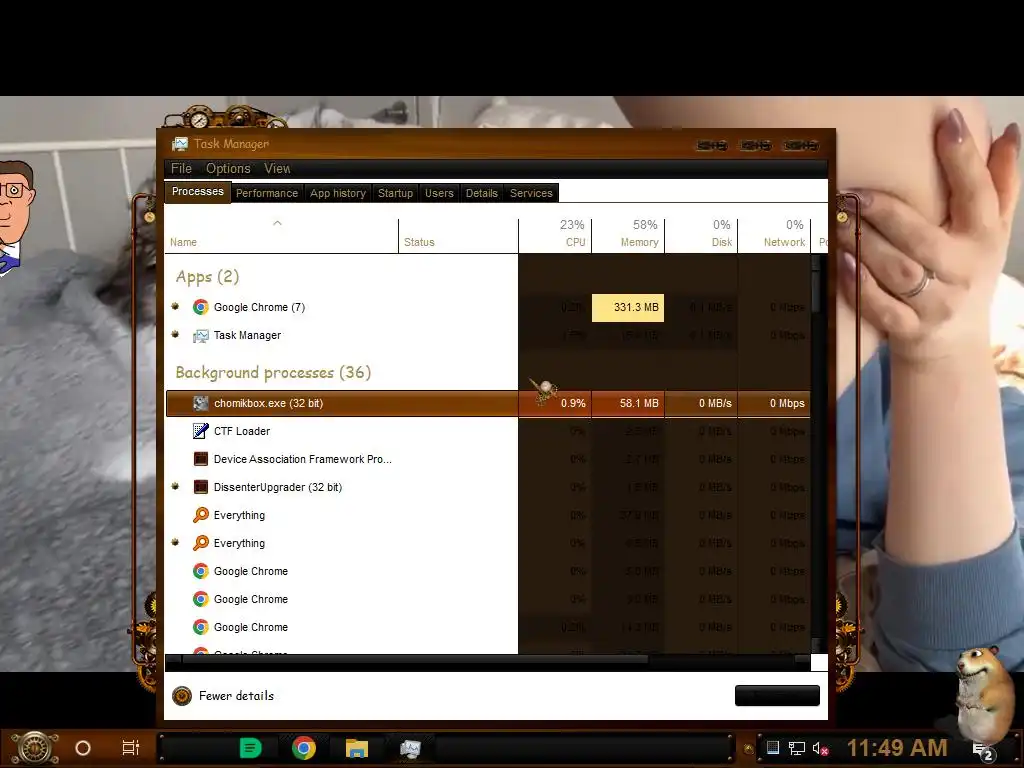The height and width of the screenshot is (768, 1024).
Task: Sort by Memory usage column
Action: [x=628, y=236]
